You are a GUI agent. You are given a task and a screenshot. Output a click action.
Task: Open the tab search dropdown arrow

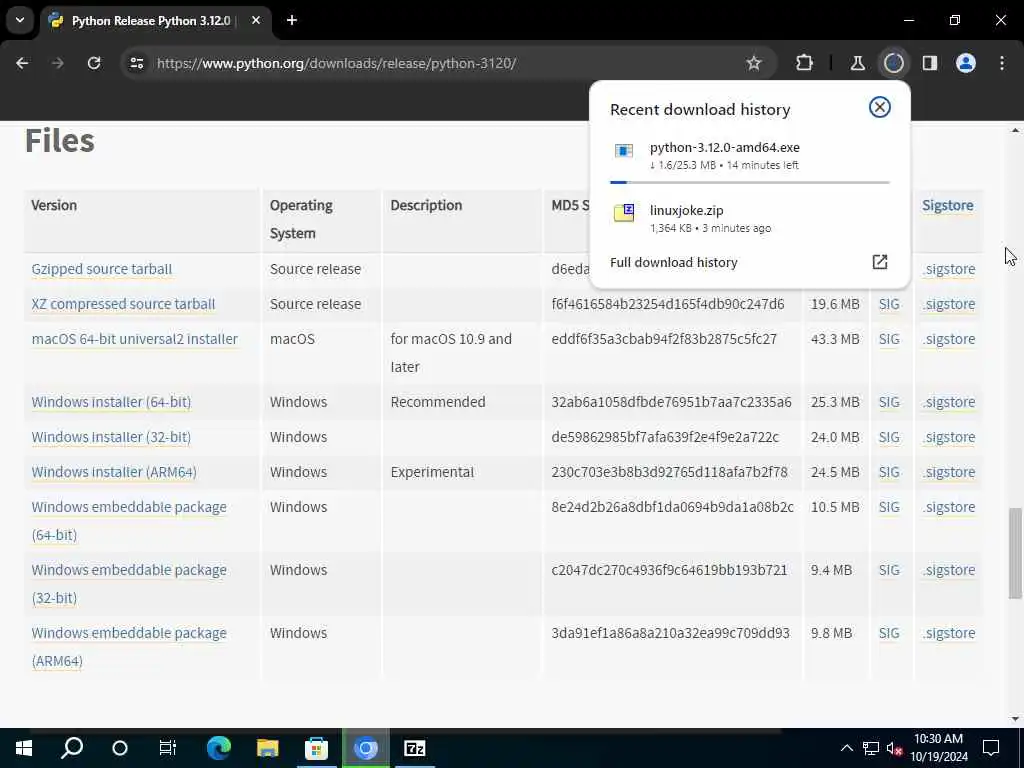click(20, 20)
